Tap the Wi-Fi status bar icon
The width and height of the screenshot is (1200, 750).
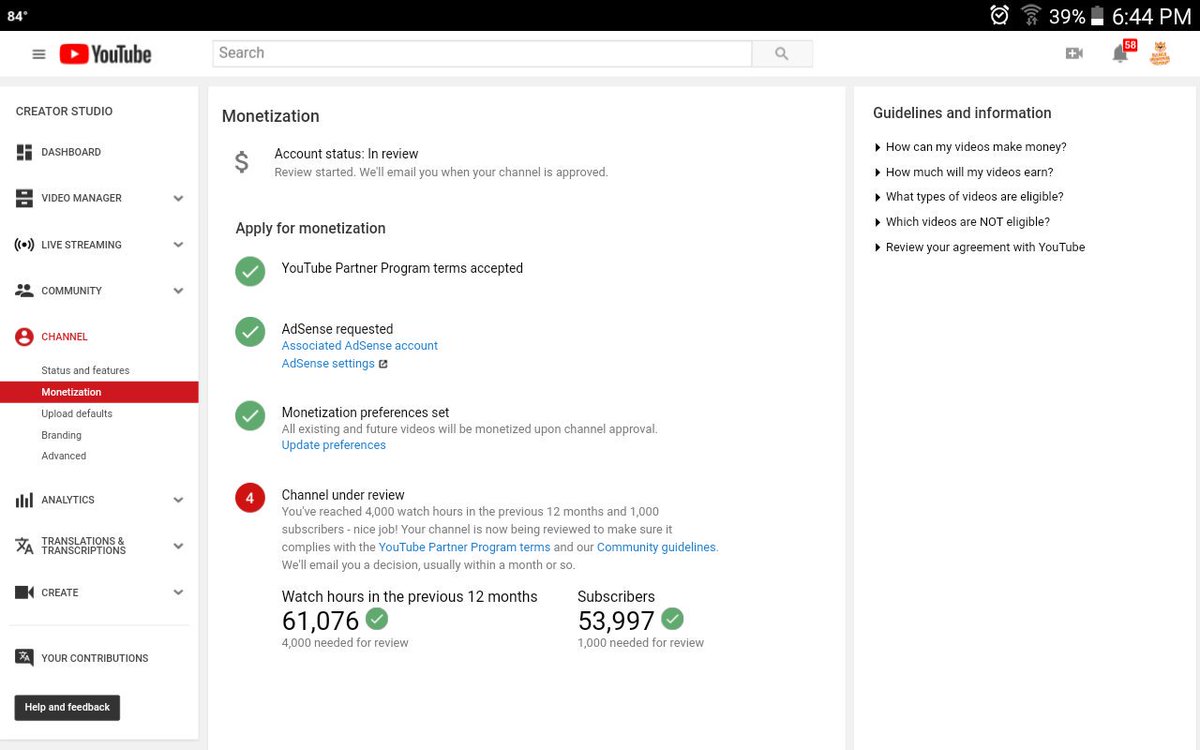(1030, 15)
